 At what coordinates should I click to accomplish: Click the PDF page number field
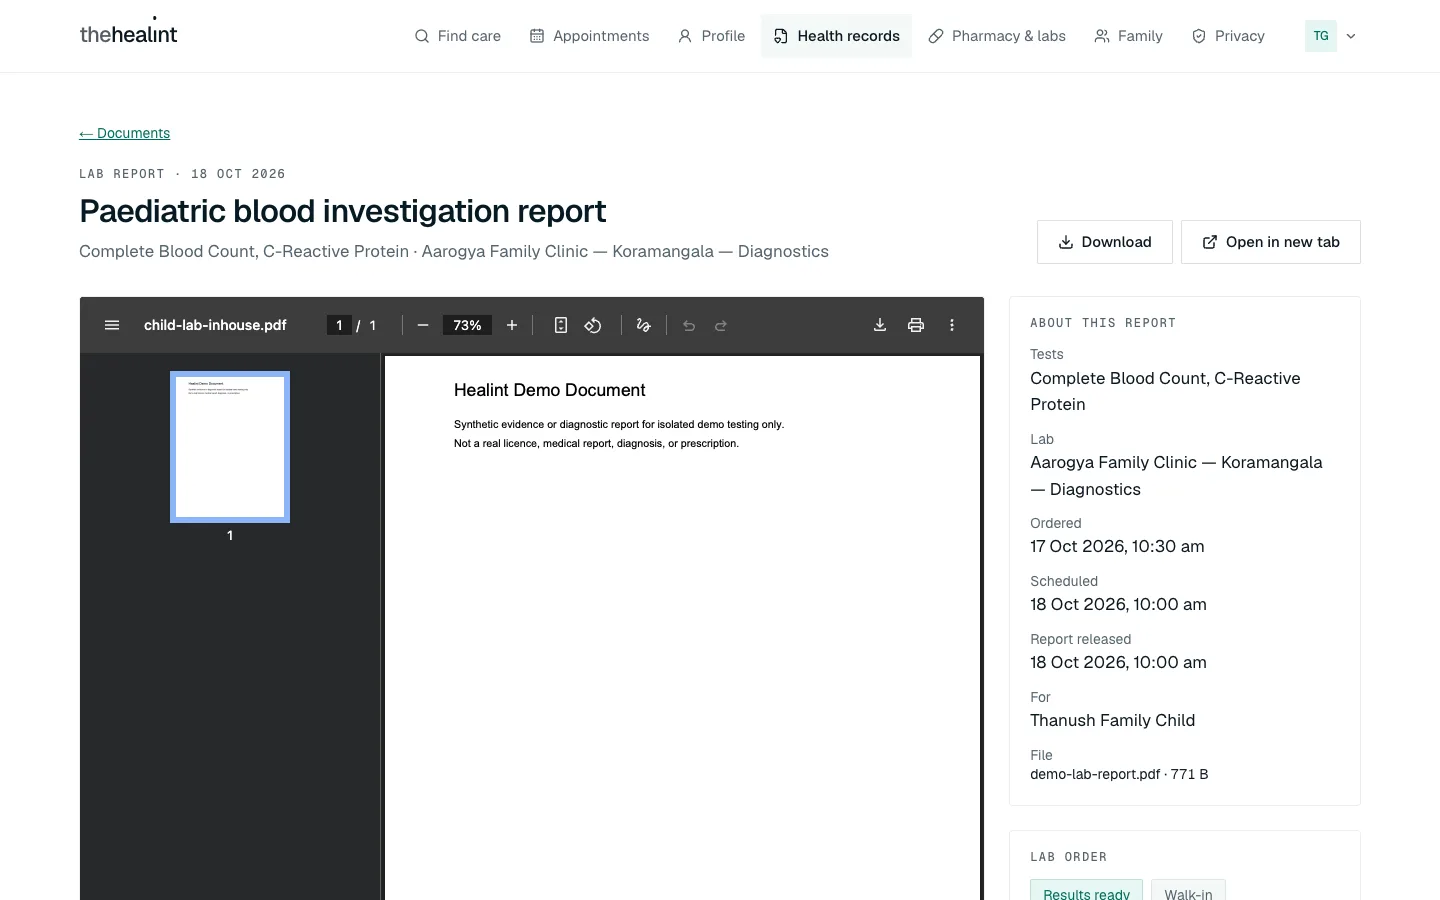click(x=339, y=325)
